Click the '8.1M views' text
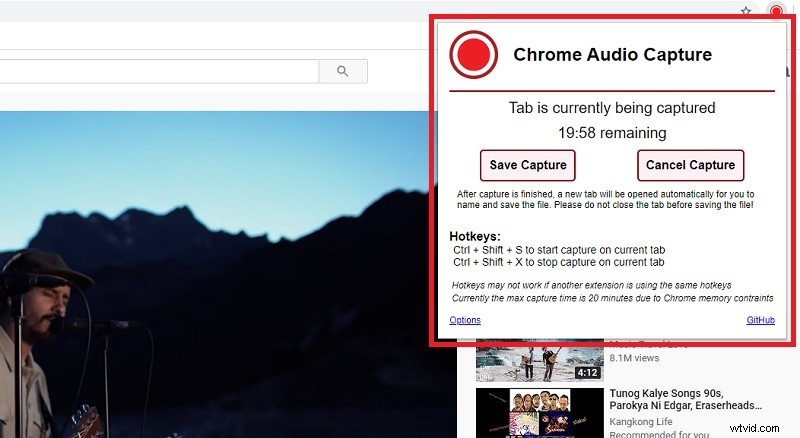800x438 pixels. click(x=634, y=358)
